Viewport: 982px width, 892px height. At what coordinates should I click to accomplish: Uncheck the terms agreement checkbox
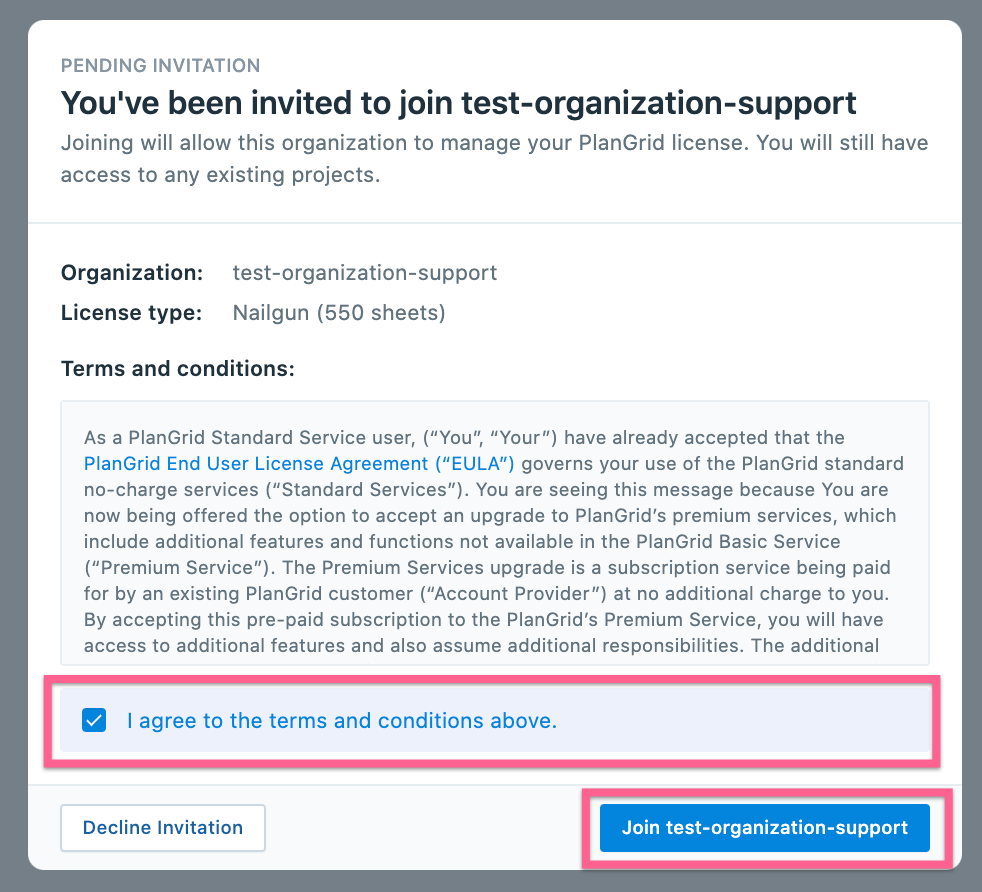click(95, 720)
